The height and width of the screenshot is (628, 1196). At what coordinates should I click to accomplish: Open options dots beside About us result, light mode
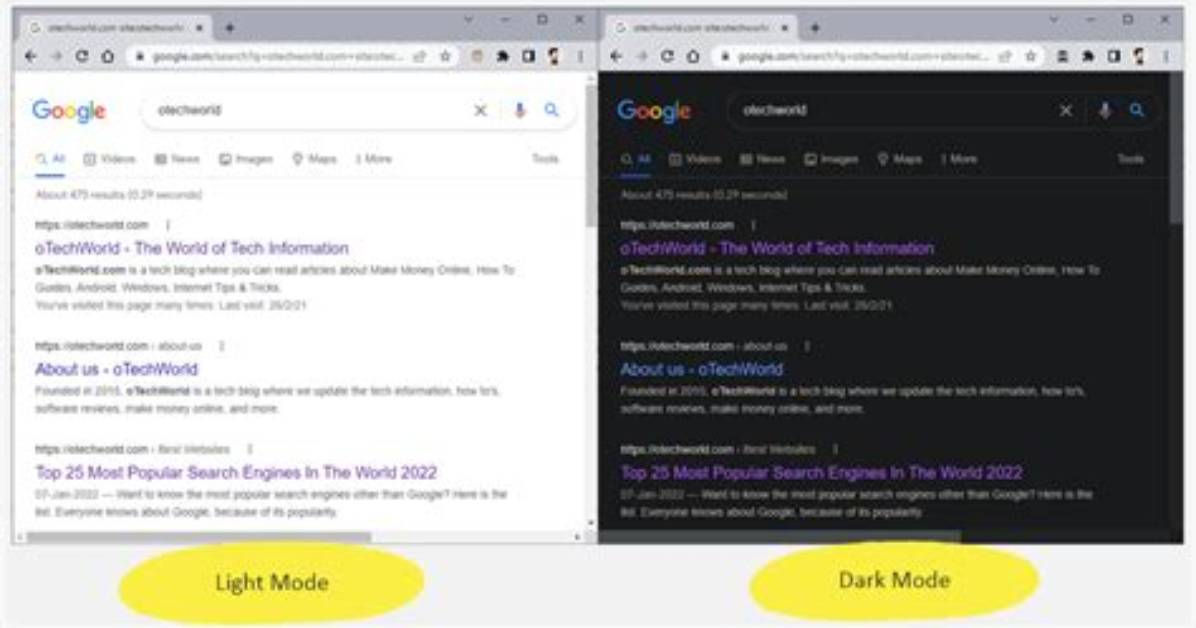222,346
